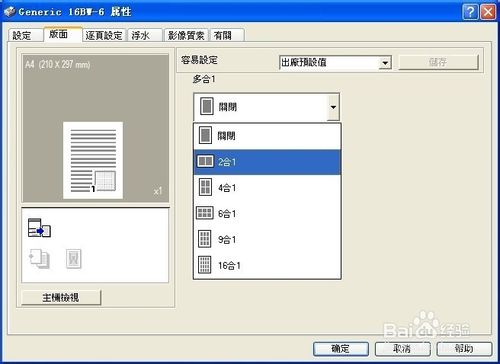The width and height of the screenshot is (500, 364).
Task: Click the print-to-paper icon with blue arrow
Action: click(39, 228)
